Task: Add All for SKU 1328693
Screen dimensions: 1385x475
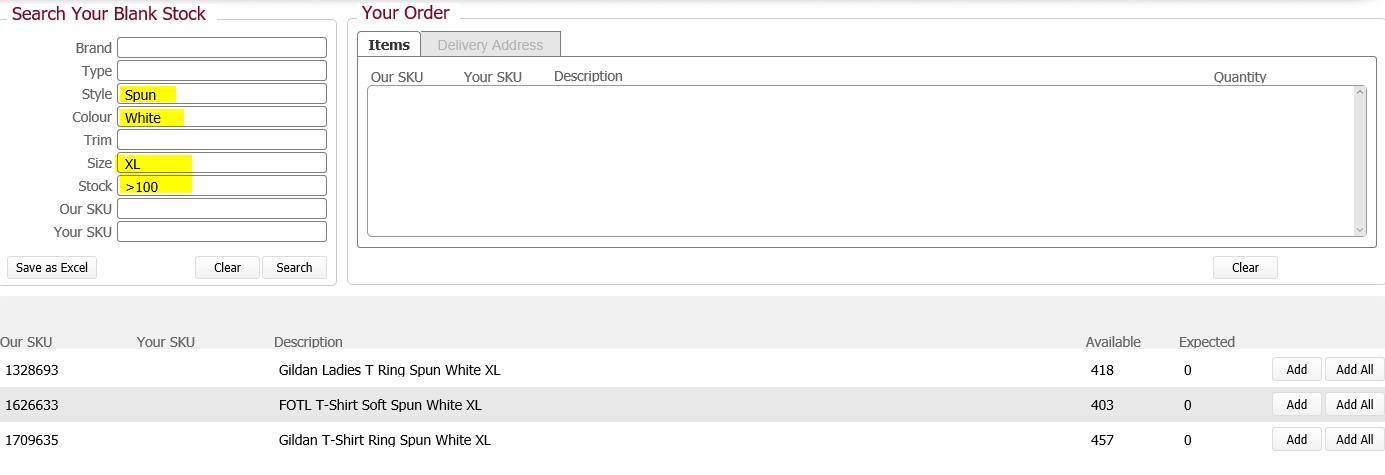Action: (1354, 370)
